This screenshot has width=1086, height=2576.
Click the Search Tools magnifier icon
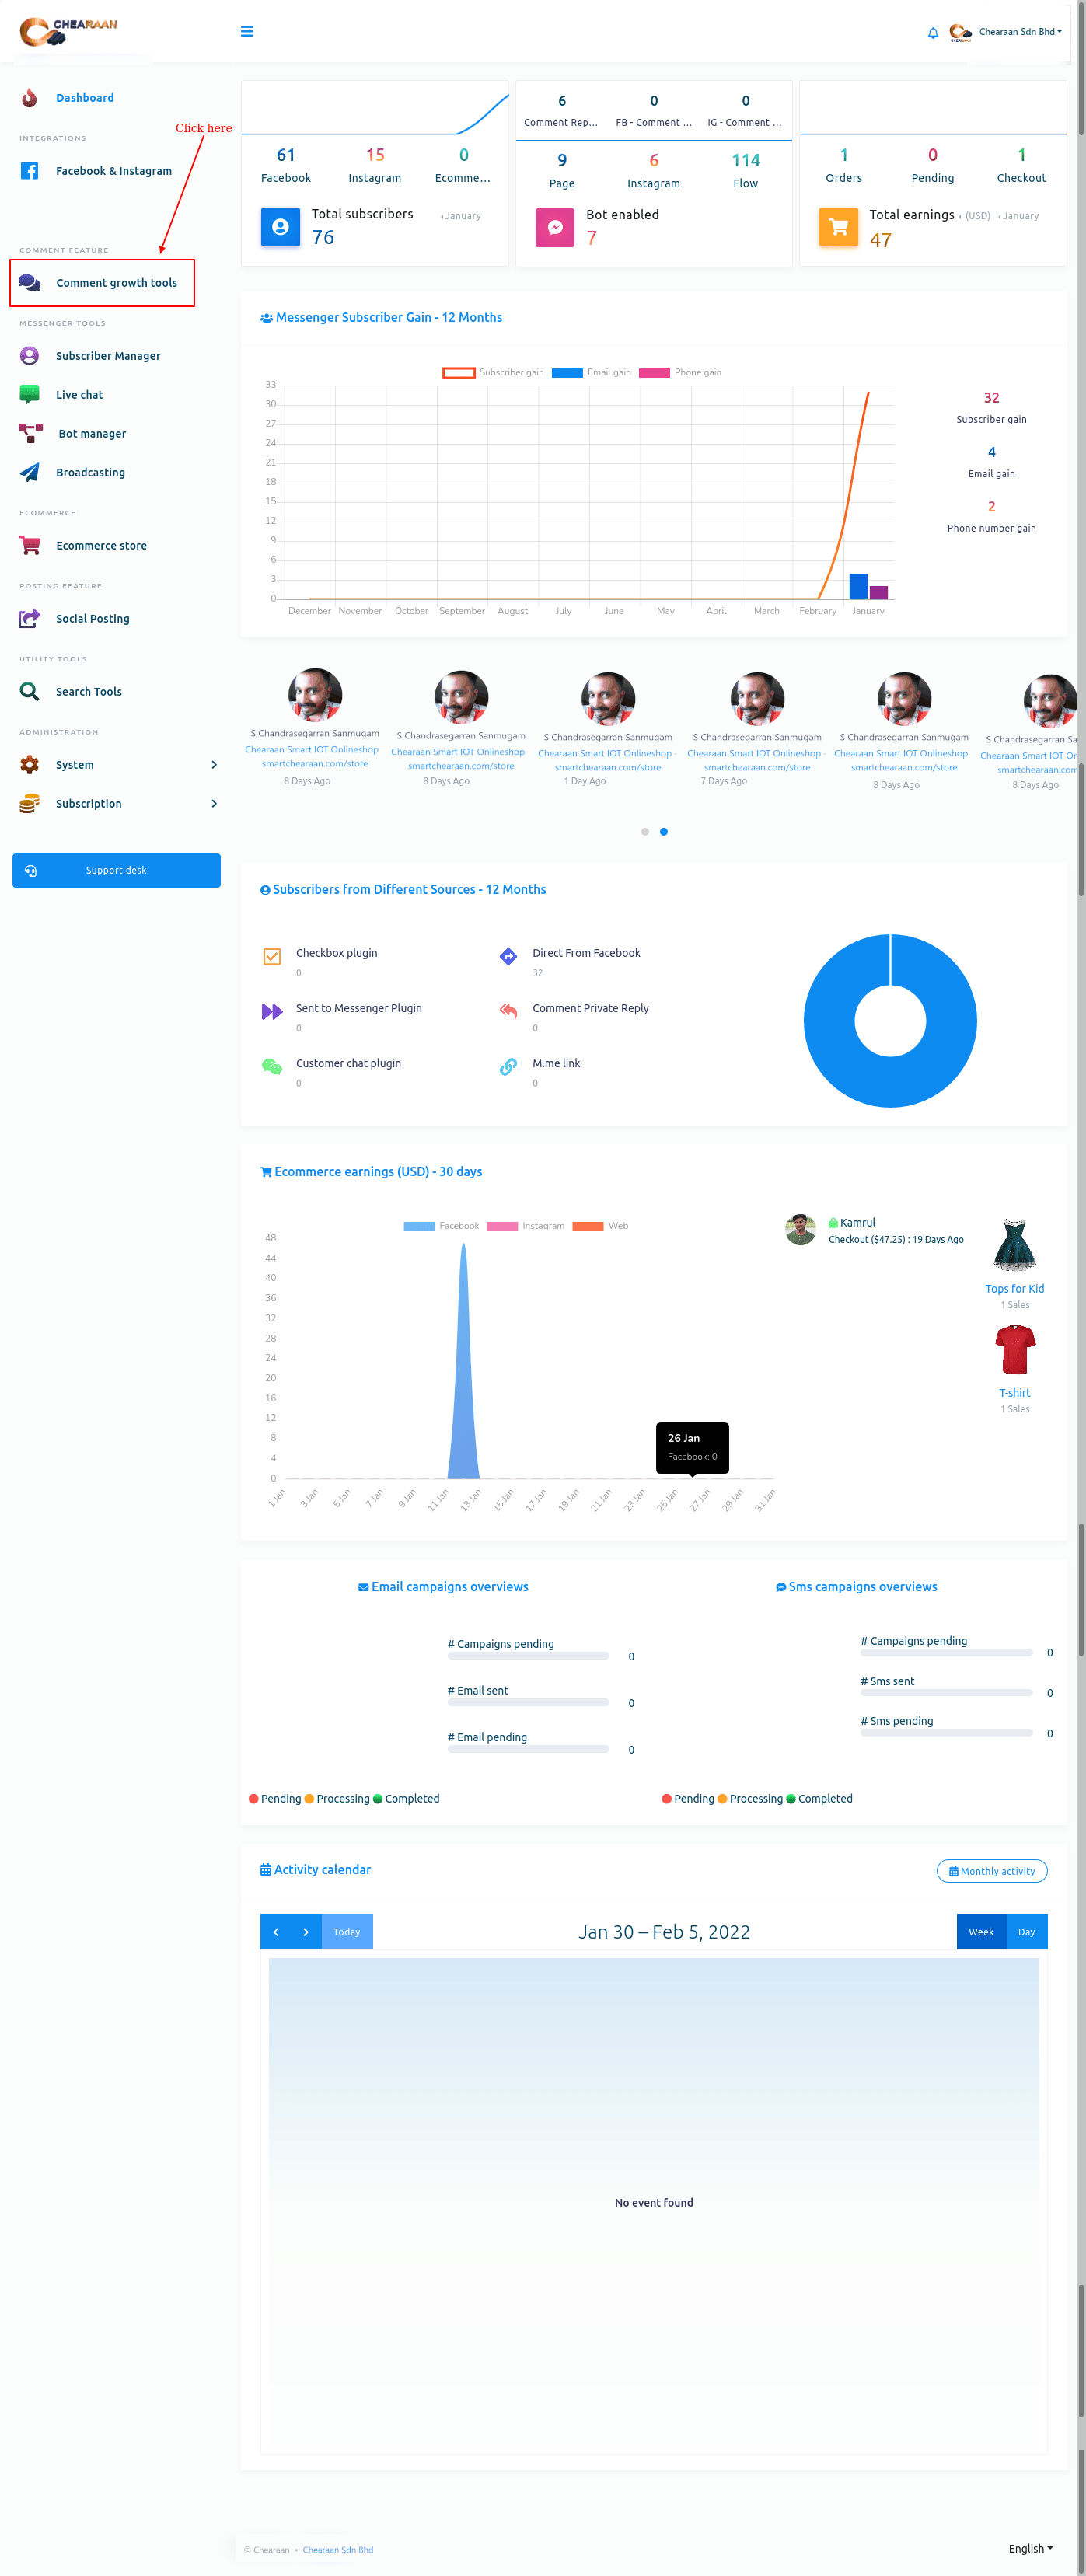(x=30, y=692)
